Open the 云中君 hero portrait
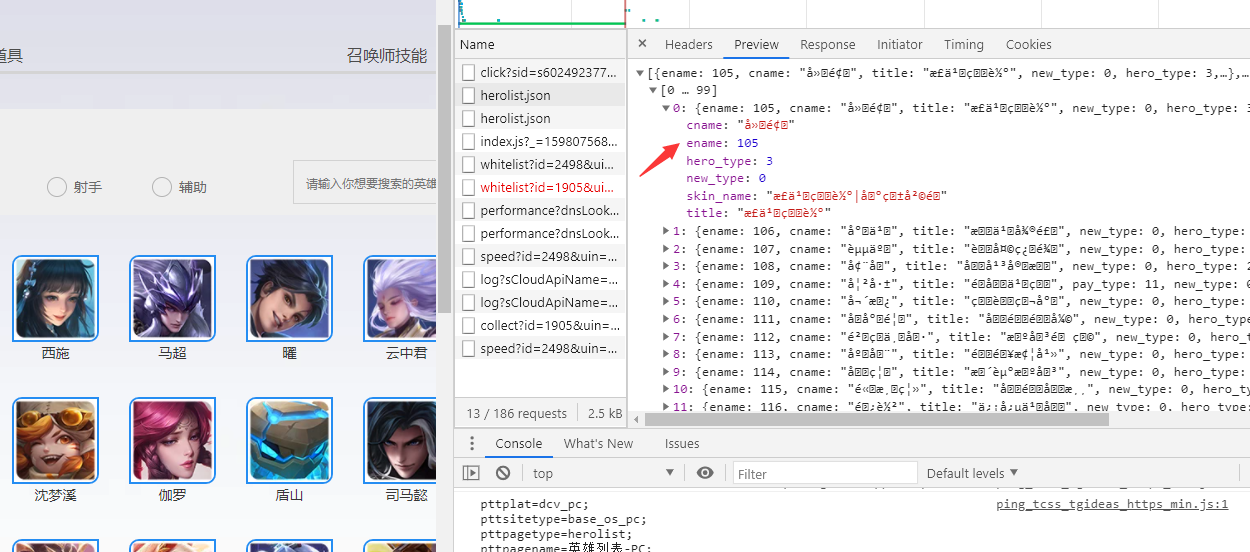 401,298
